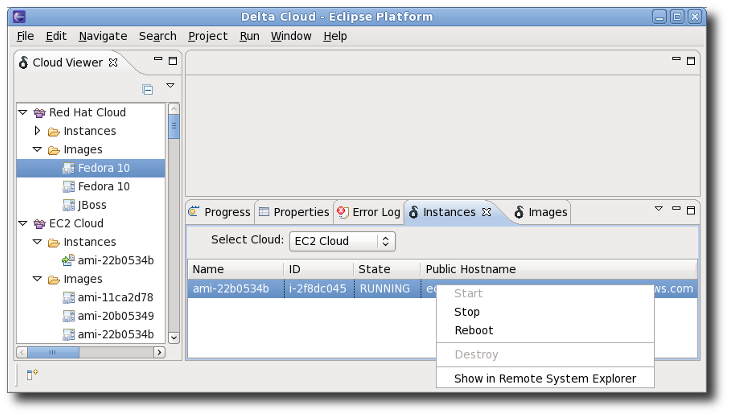Sort by the Public Hostname column header

(x=559, y=269)
